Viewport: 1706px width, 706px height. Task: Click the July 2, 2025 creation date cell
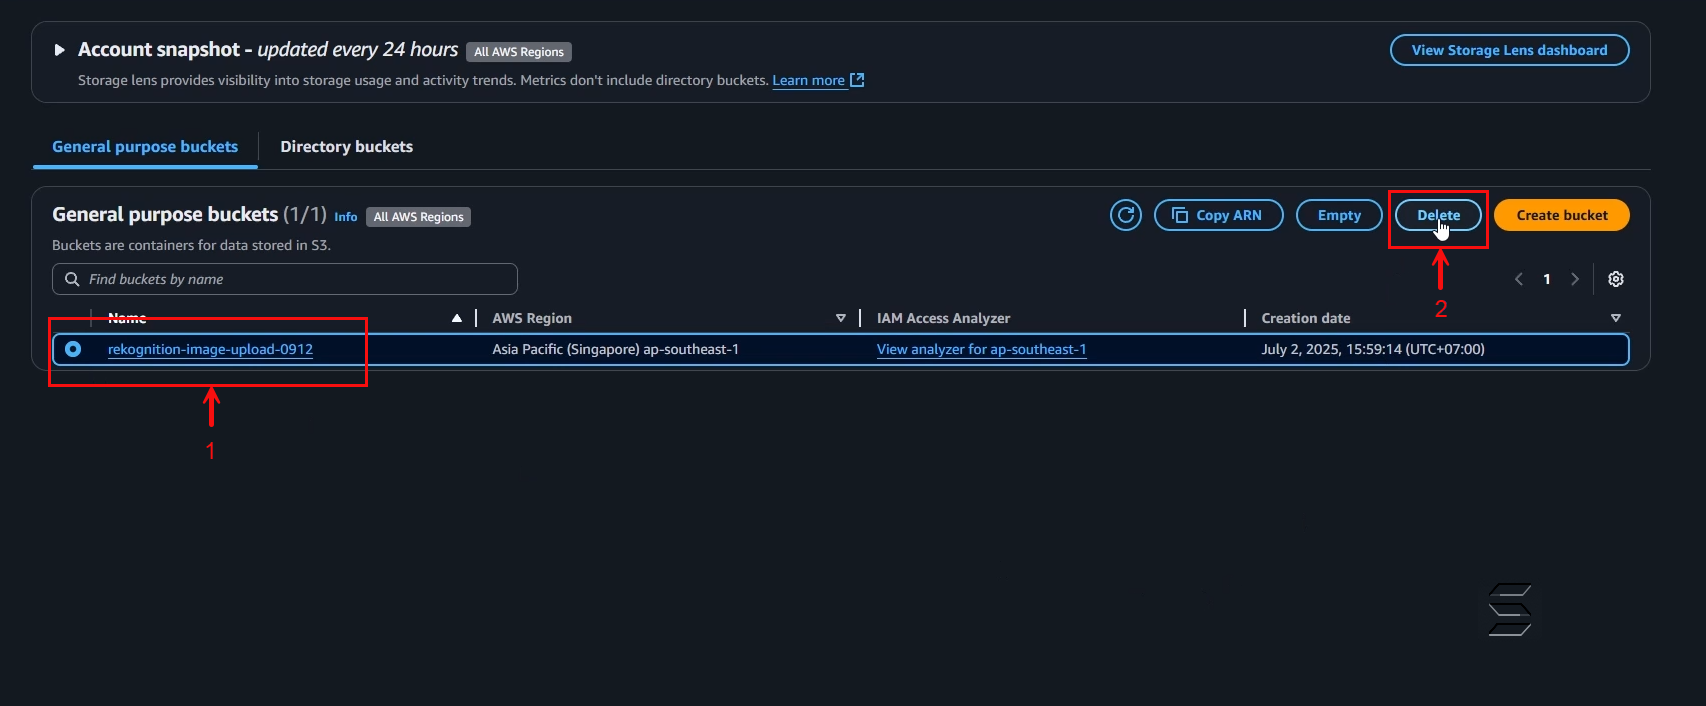[x=1372, y=349]
